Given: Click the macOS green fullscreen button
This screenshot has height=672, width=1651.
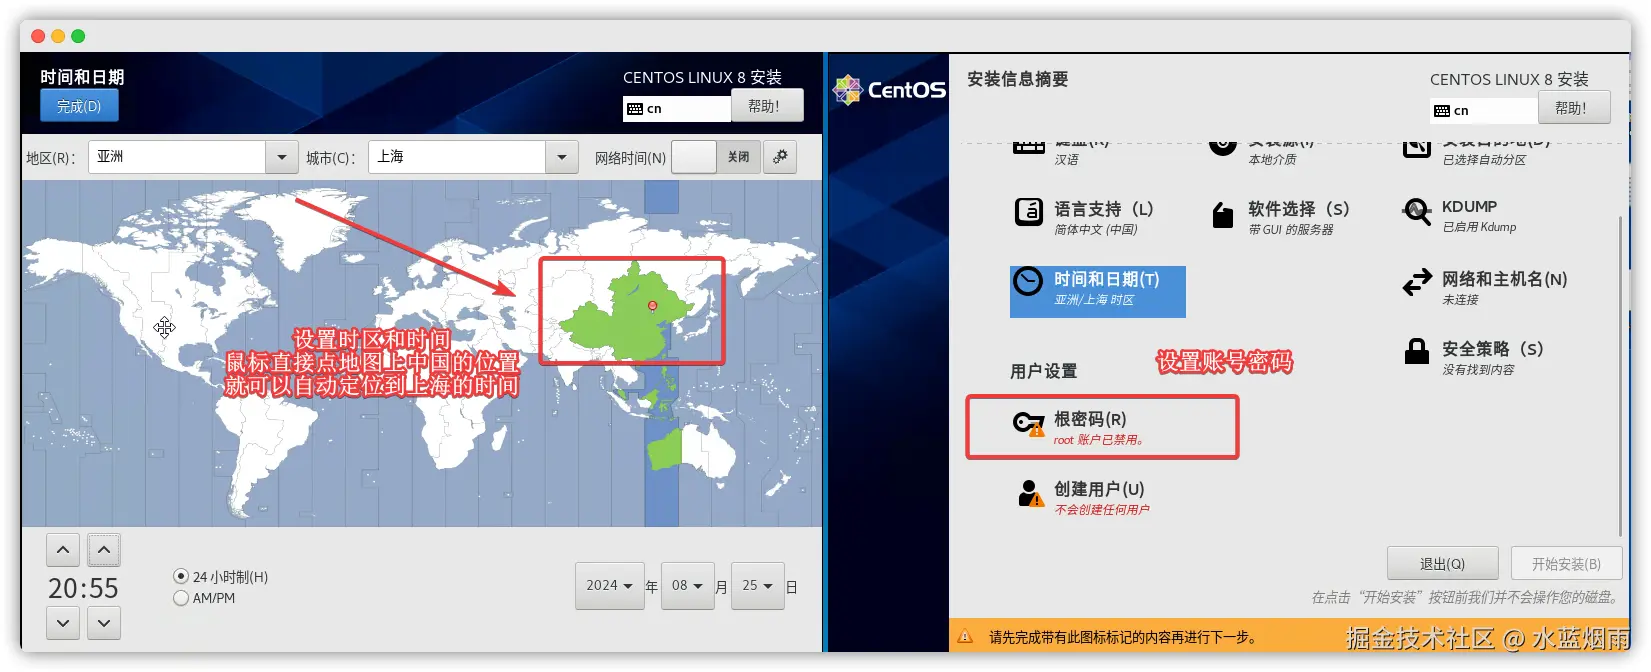Looking at the screenshot, I should [x=78, y=36].
